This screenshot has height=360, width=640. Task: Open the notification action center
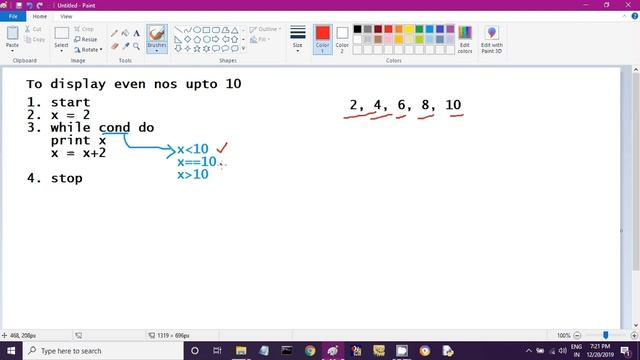625,351
